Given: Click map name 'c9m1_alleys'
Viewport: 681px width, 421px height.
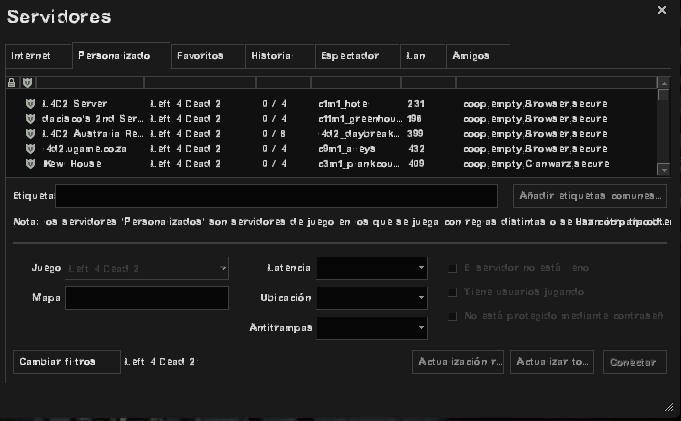Looking at the screenshot, I should (x=347, y=149).
